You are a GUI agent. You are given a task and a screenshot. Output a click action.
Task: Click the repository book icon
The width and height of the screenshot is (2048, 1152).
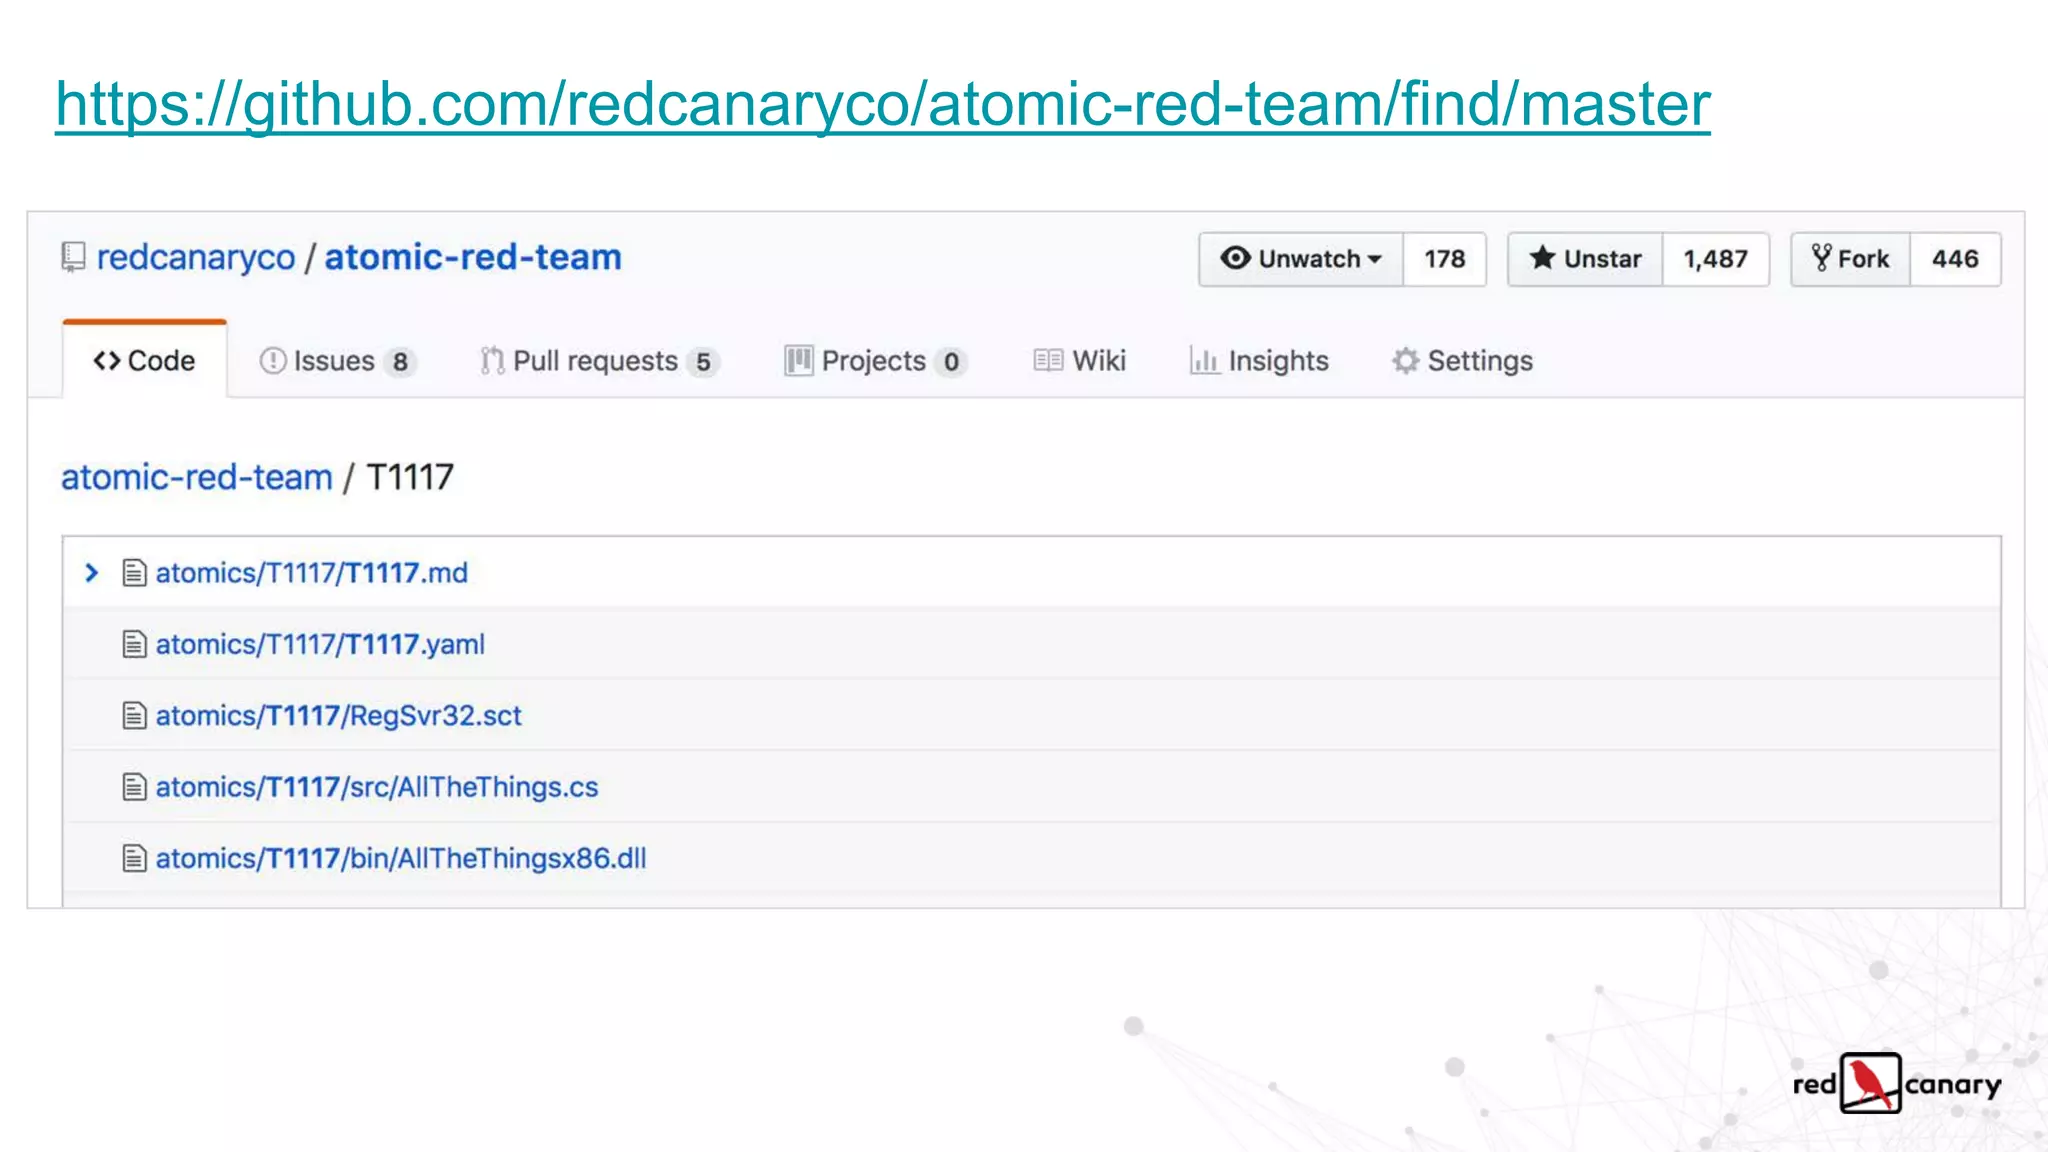[x=73, y=257]
